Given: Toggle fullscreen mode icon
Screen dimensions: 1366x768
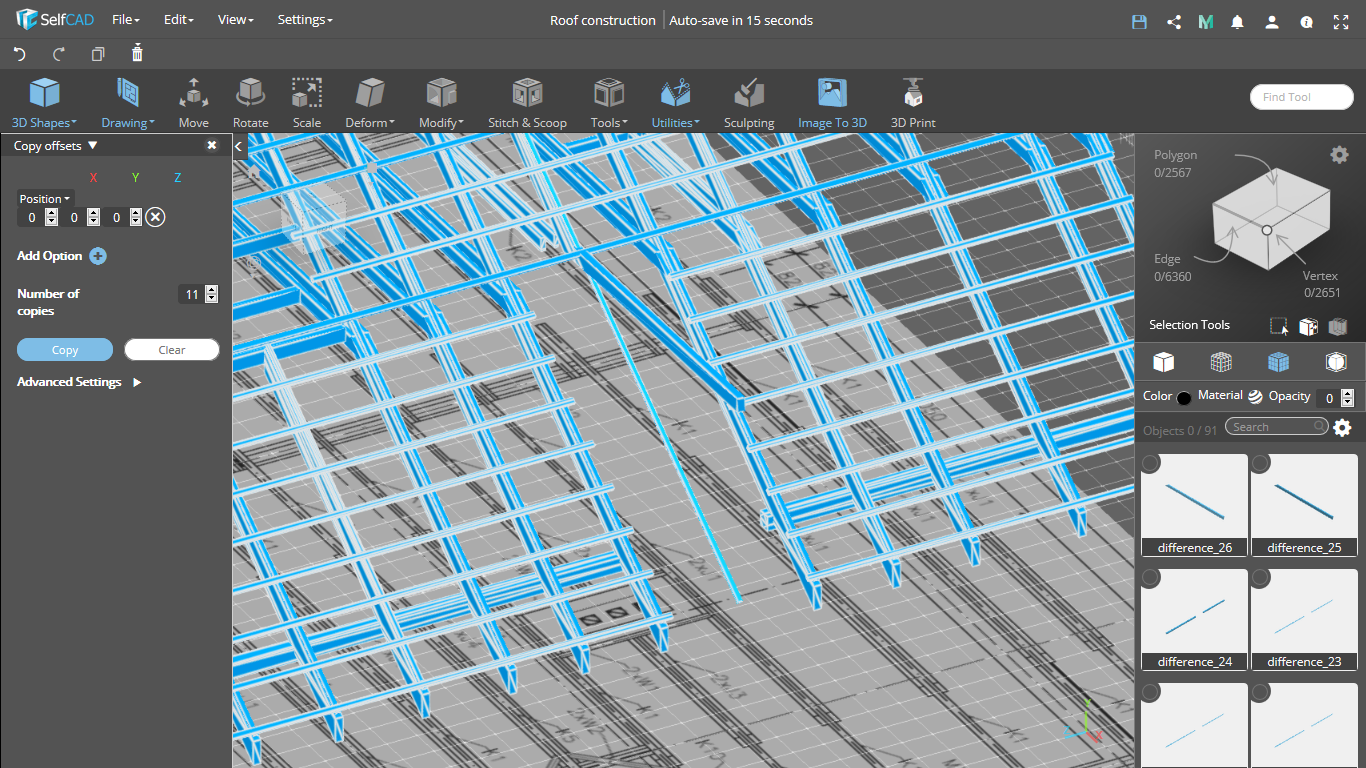Looking at the screenshot, I should point(1341,21).
